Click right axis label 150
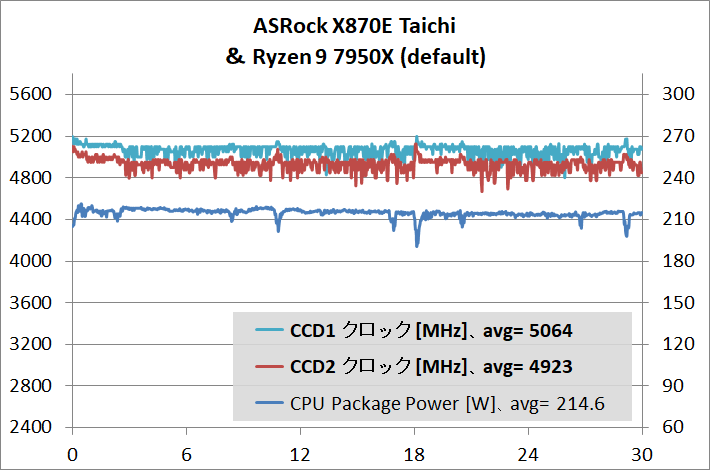This screenshot has width=710, height=470. click(x=678, y=302)
